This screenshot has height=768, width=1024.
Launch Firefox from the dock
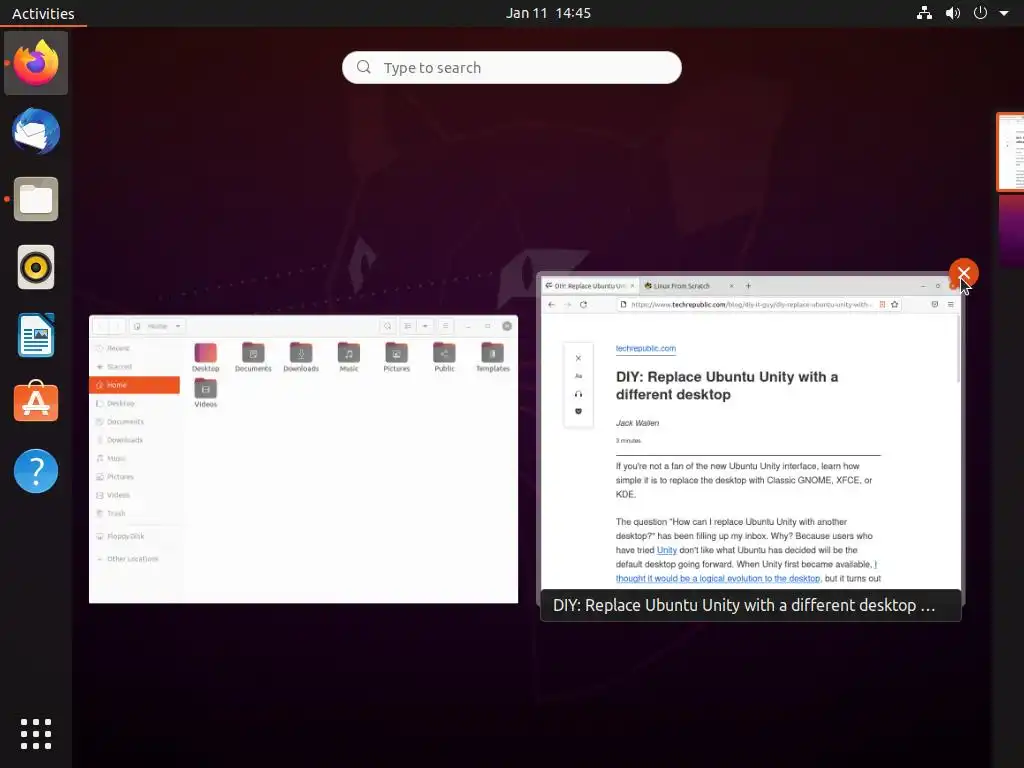click(x=36, y=63)
